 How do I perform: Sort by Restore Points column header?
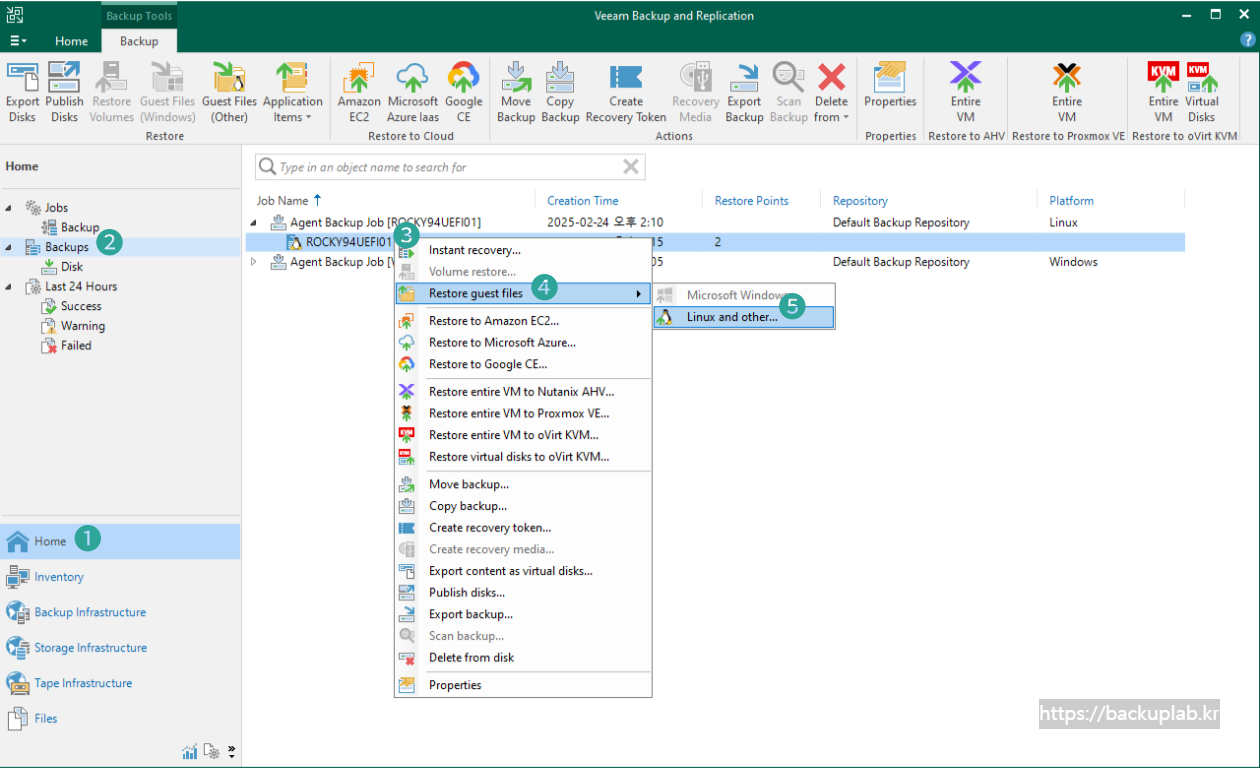[x=752, y=200]
